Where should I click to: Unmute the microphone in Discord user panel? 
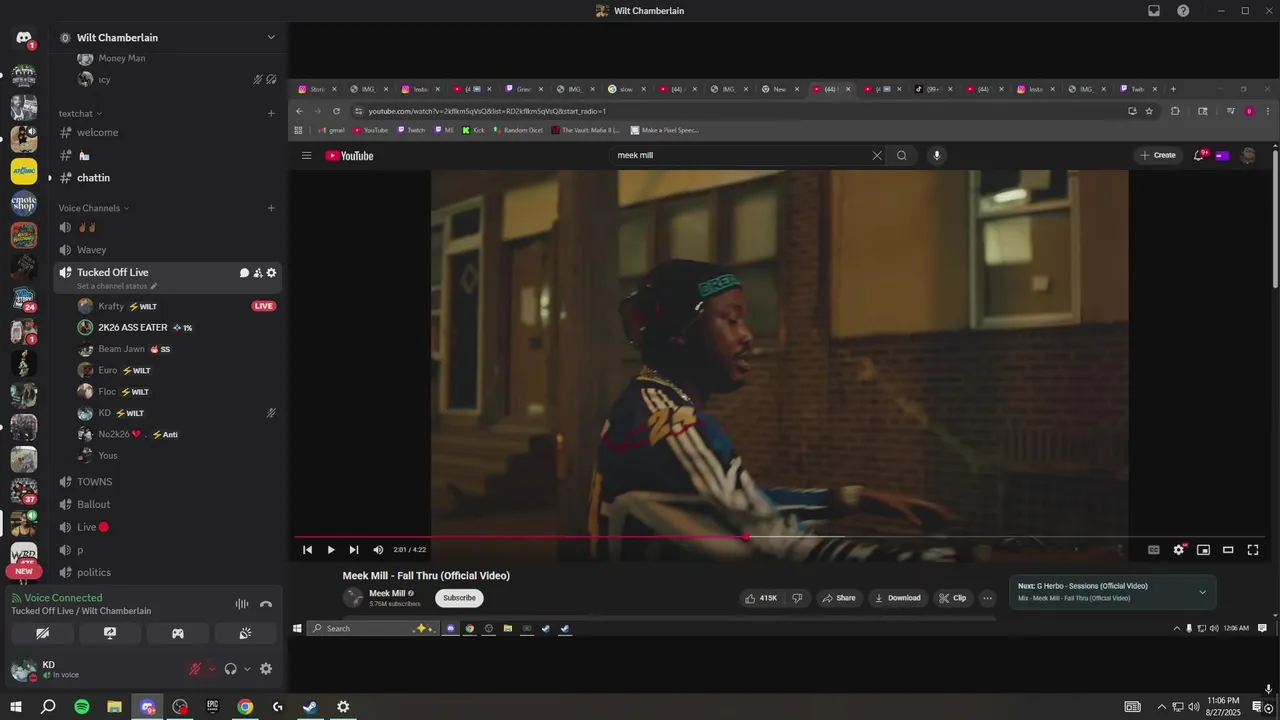click(x=196, y=669)
